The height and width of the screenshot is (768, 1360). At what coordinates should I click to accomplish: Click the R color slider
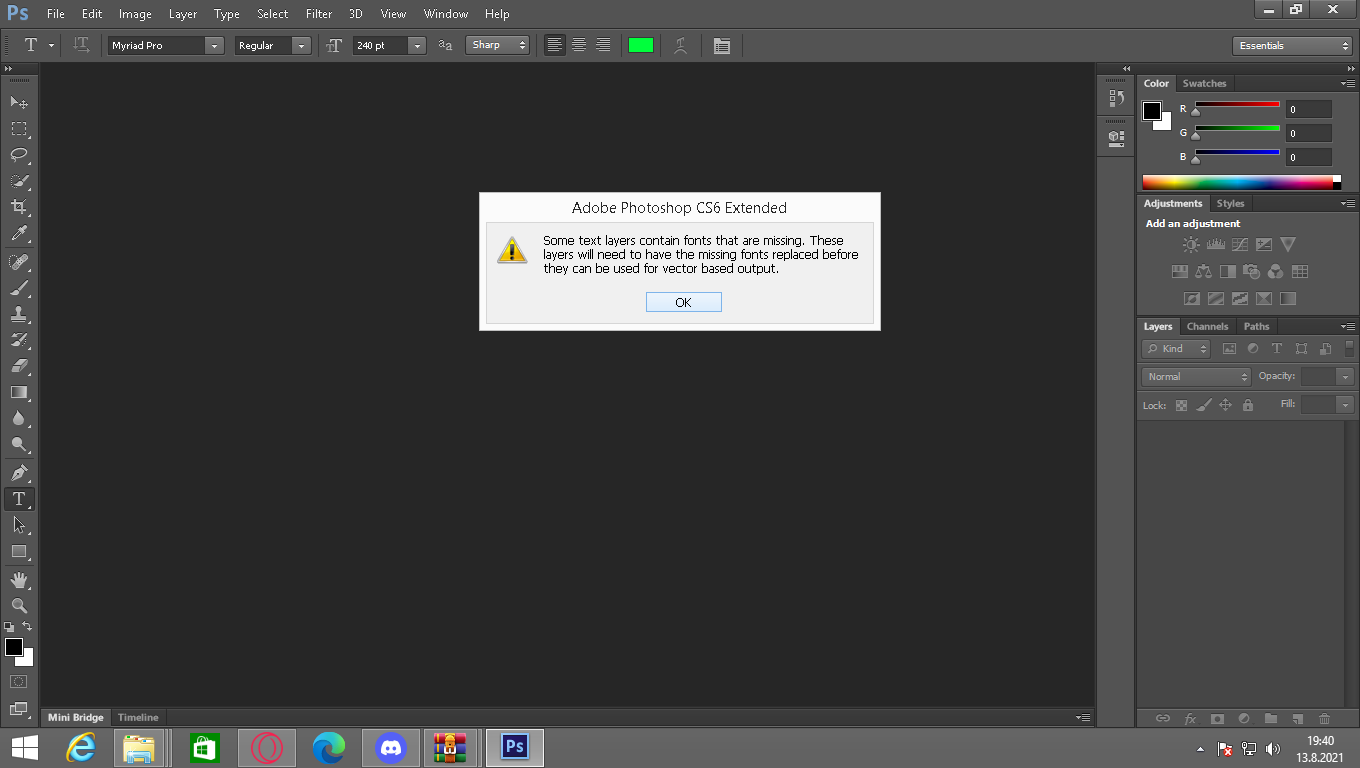click(x=1237, y=104)
